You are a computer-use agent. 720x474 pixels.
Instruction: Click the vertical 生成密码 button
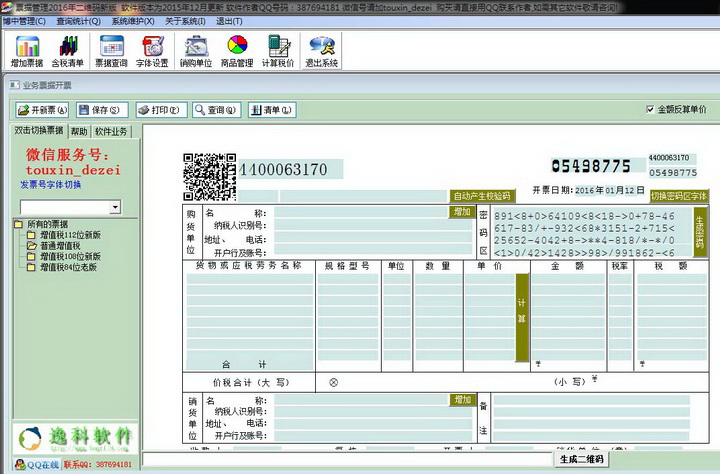click(x=699, y=232)
